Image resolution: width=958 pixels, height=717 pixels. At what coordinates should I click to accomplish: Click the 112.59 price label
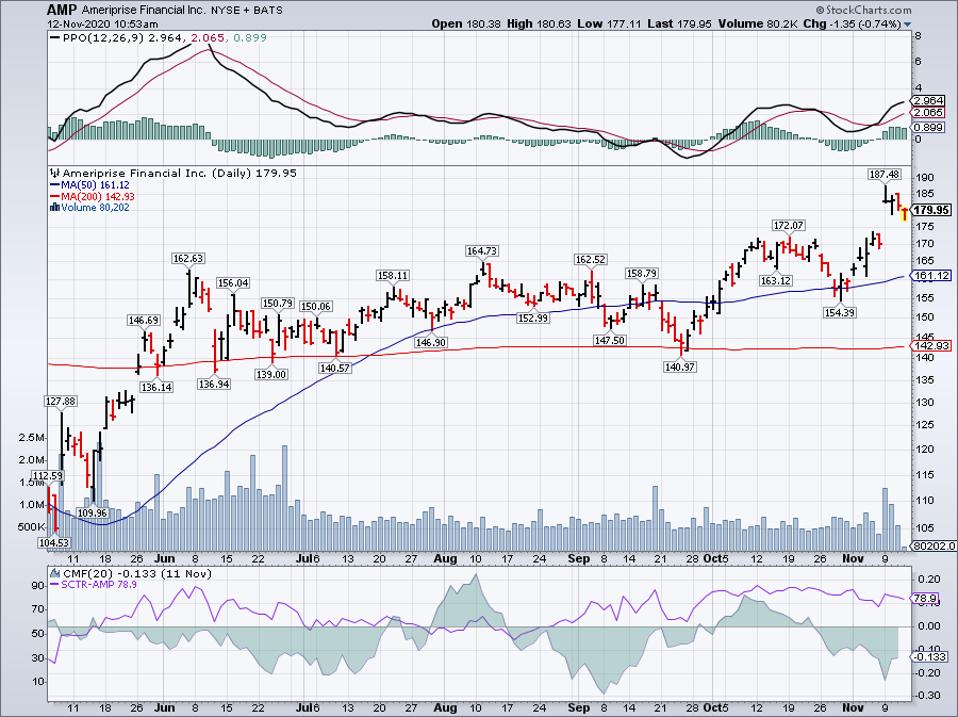(x=48, y=476)
